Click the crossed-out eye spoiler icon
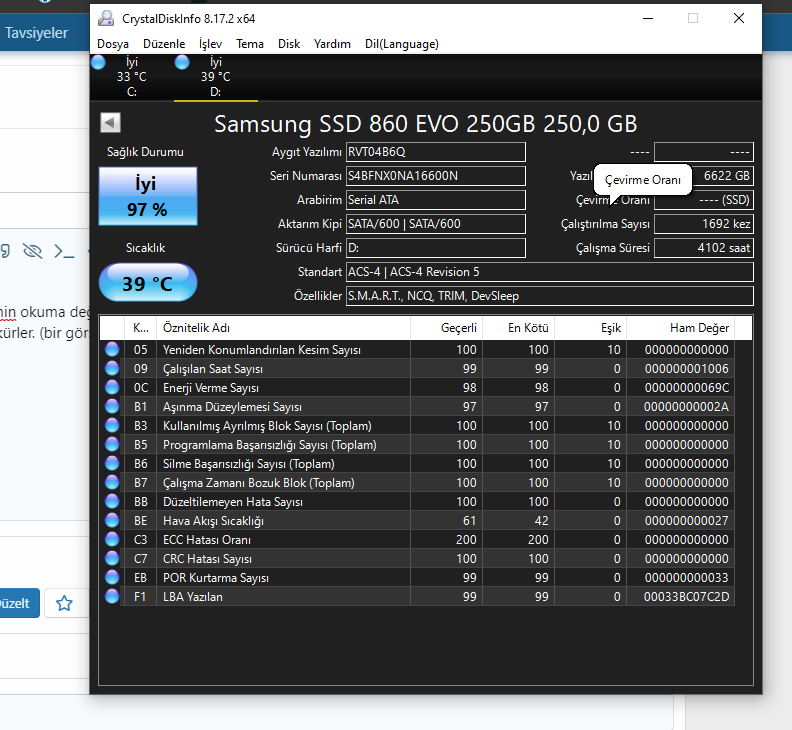 click(x=32, y=250)
